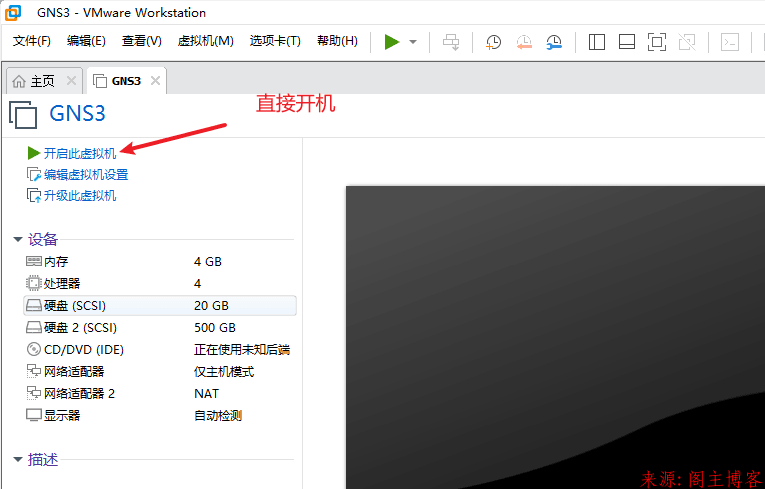Screen dimensions: 765x489
Task: Click the 自动检测 display value
Action: 218,415
